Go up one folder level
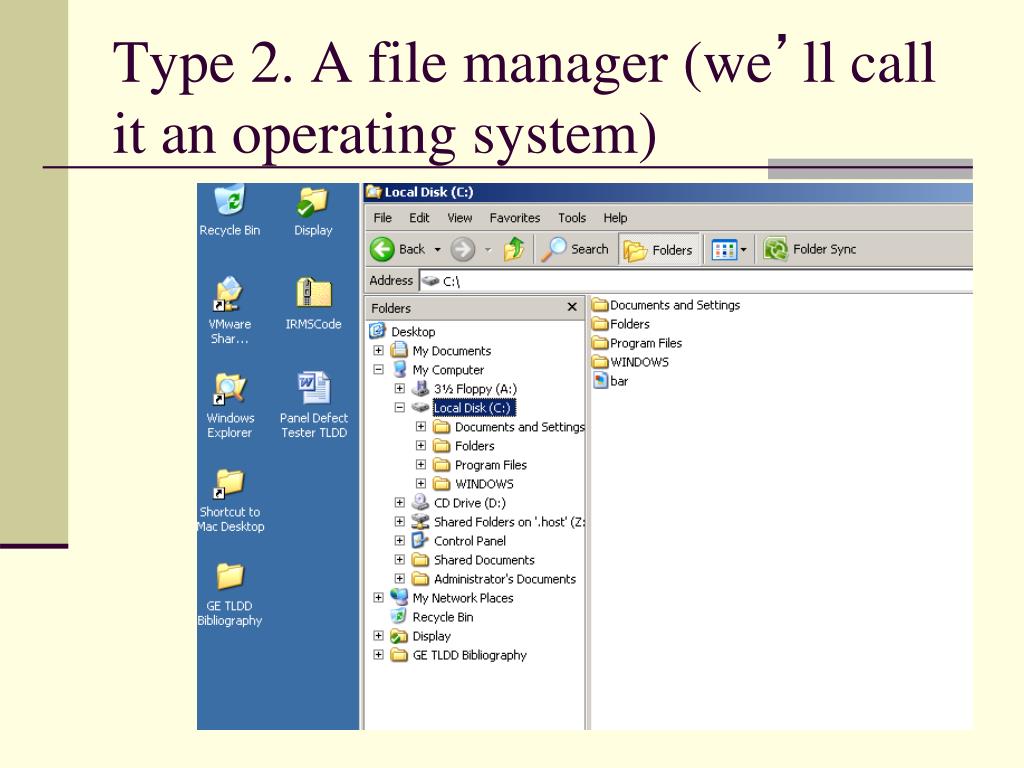The height and width of the screenshot is (768, 1024). point(514,249)
